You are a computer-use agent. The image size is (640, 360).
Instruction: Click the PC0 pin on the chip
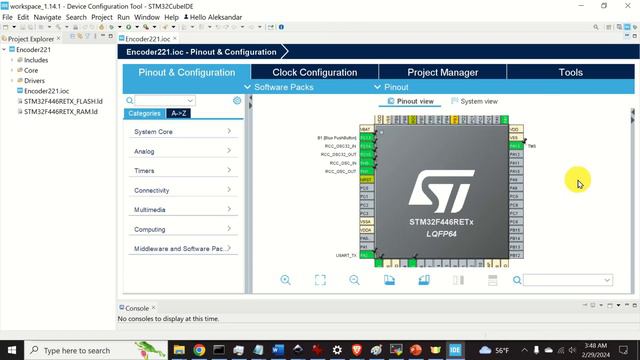[367, 188]
